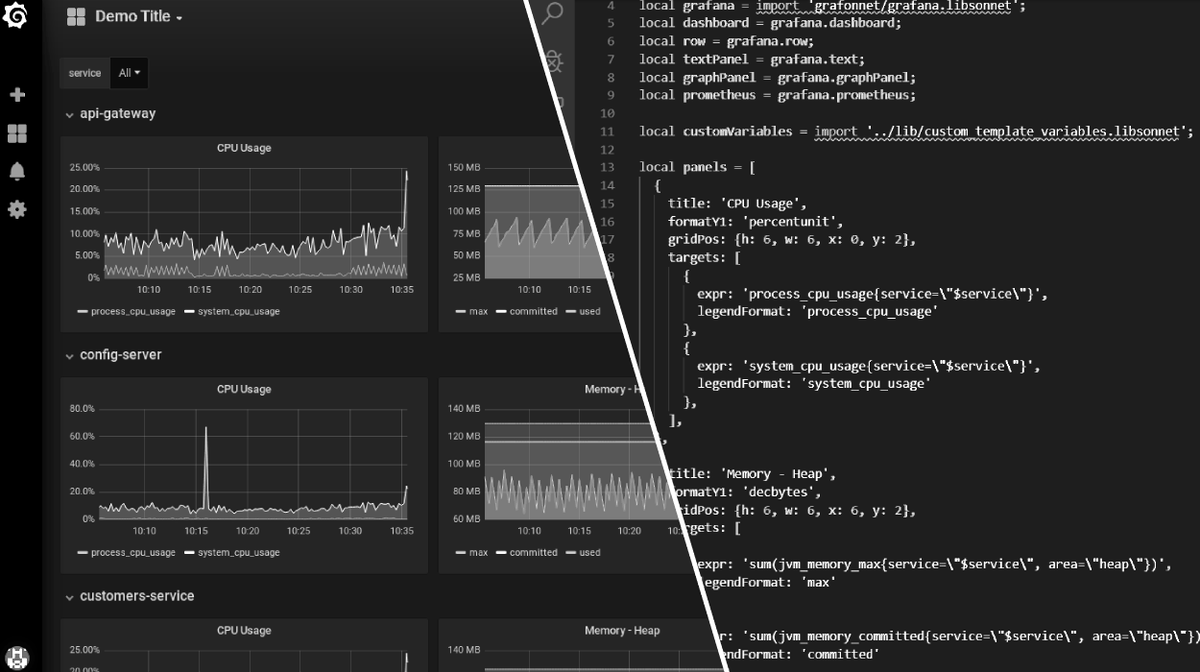The image size is (1200, 672).
Task: Open the Configuration gear icon
Action: (17, 209)
